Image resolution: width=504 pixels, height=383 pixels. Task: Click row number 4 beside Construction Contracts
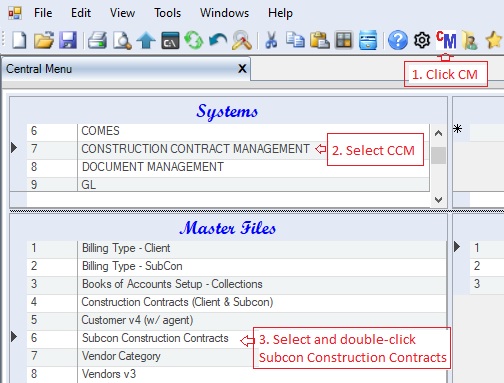click(x=34, y=302)
